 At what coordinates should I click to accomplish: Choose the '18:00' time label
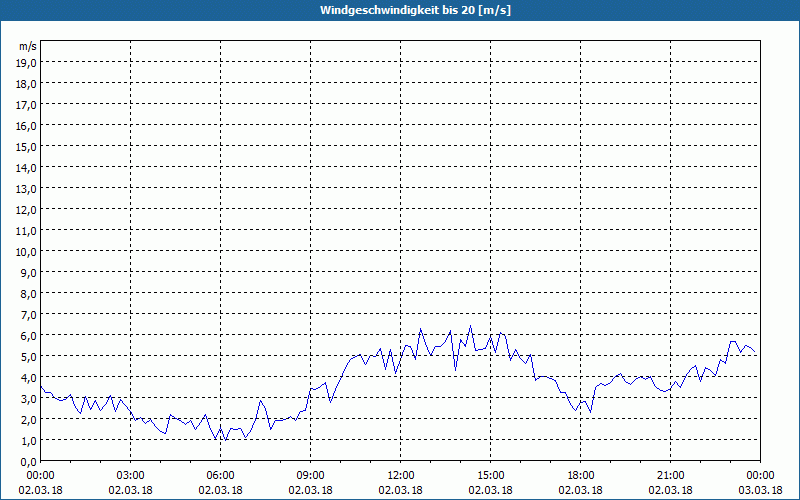click(581, 476)
